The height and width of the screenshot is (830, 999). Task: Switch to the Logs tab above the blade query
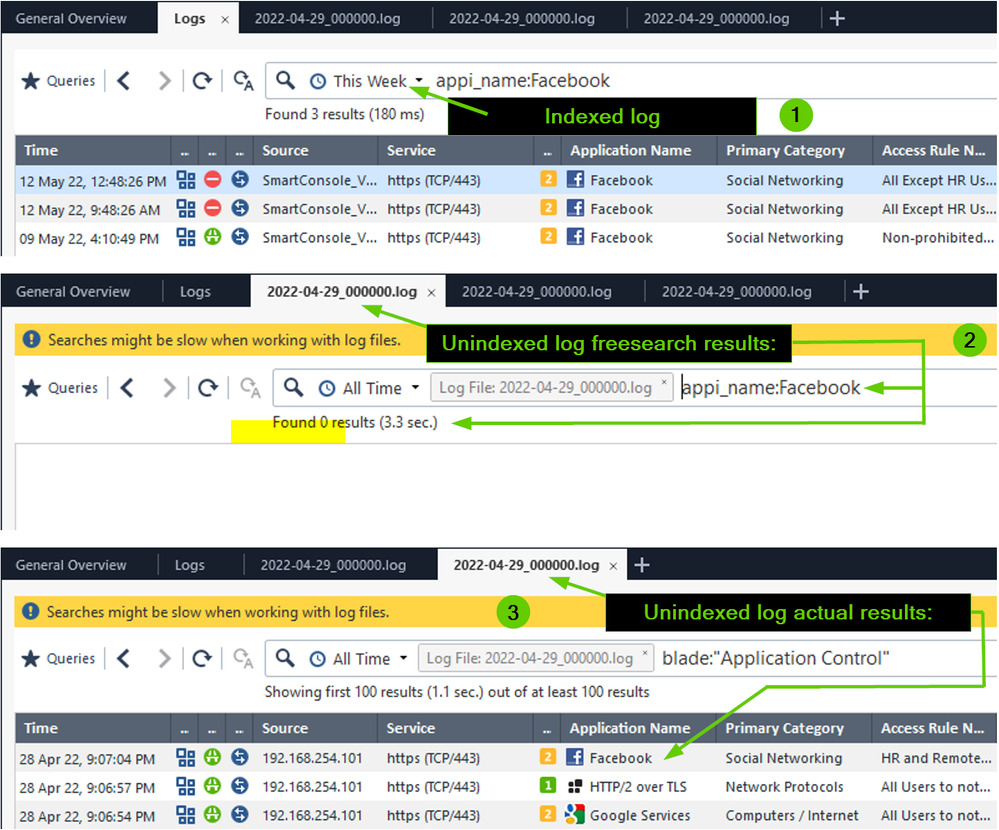point(190,565)
